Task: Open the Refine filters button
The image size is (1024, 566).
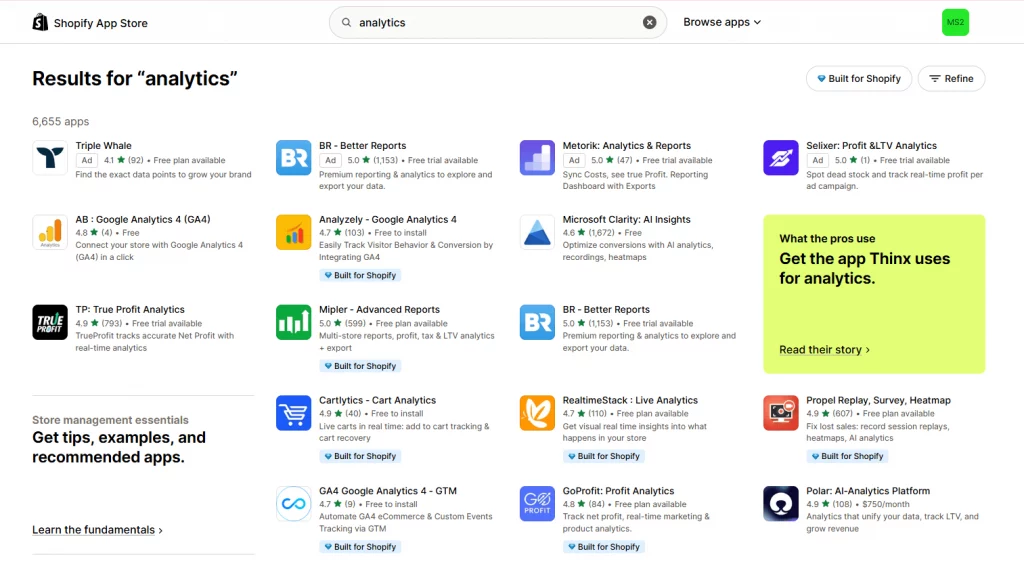Action: 951,78
